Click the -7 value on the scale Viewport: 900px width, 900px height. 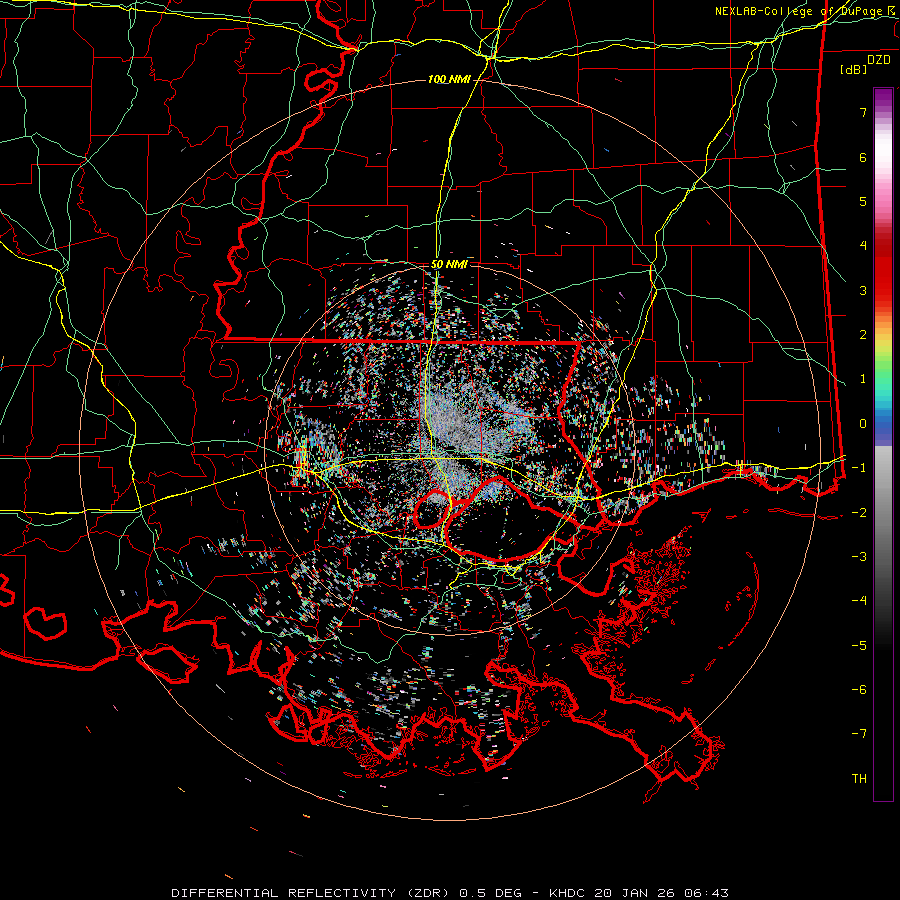(859, 734)
